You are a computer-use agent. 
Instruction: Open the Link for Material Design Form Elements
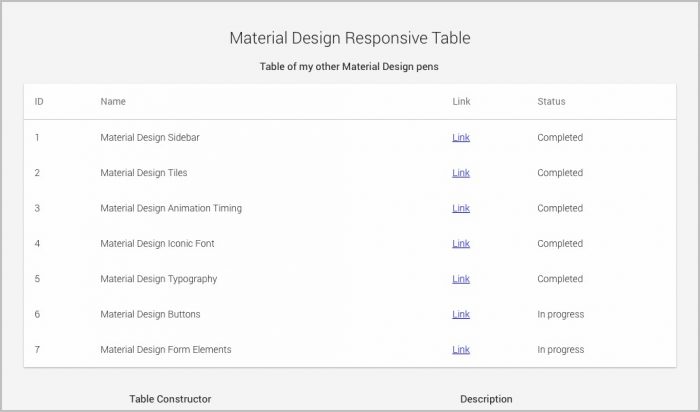click(x=461, y=350)
